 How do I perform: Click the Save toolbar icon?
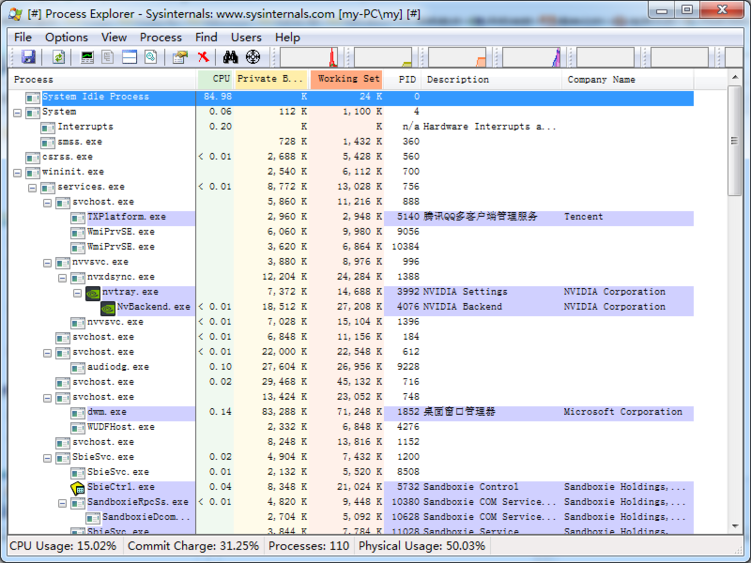pyautogui.click(x=28, y=57)
